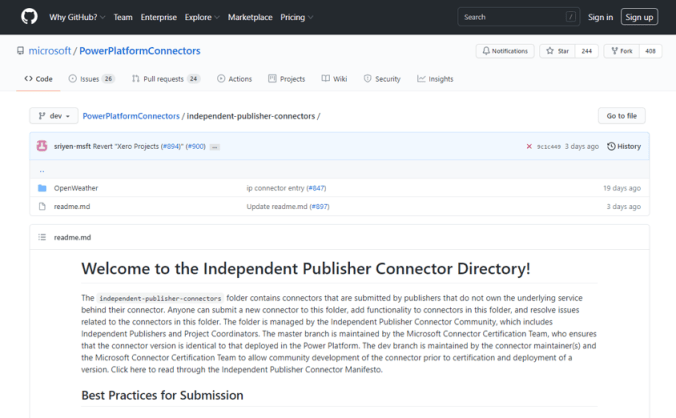Star the repository
The width and height of the screenshot is (676, 418).
pyautogui.click(x=557, y=51)
